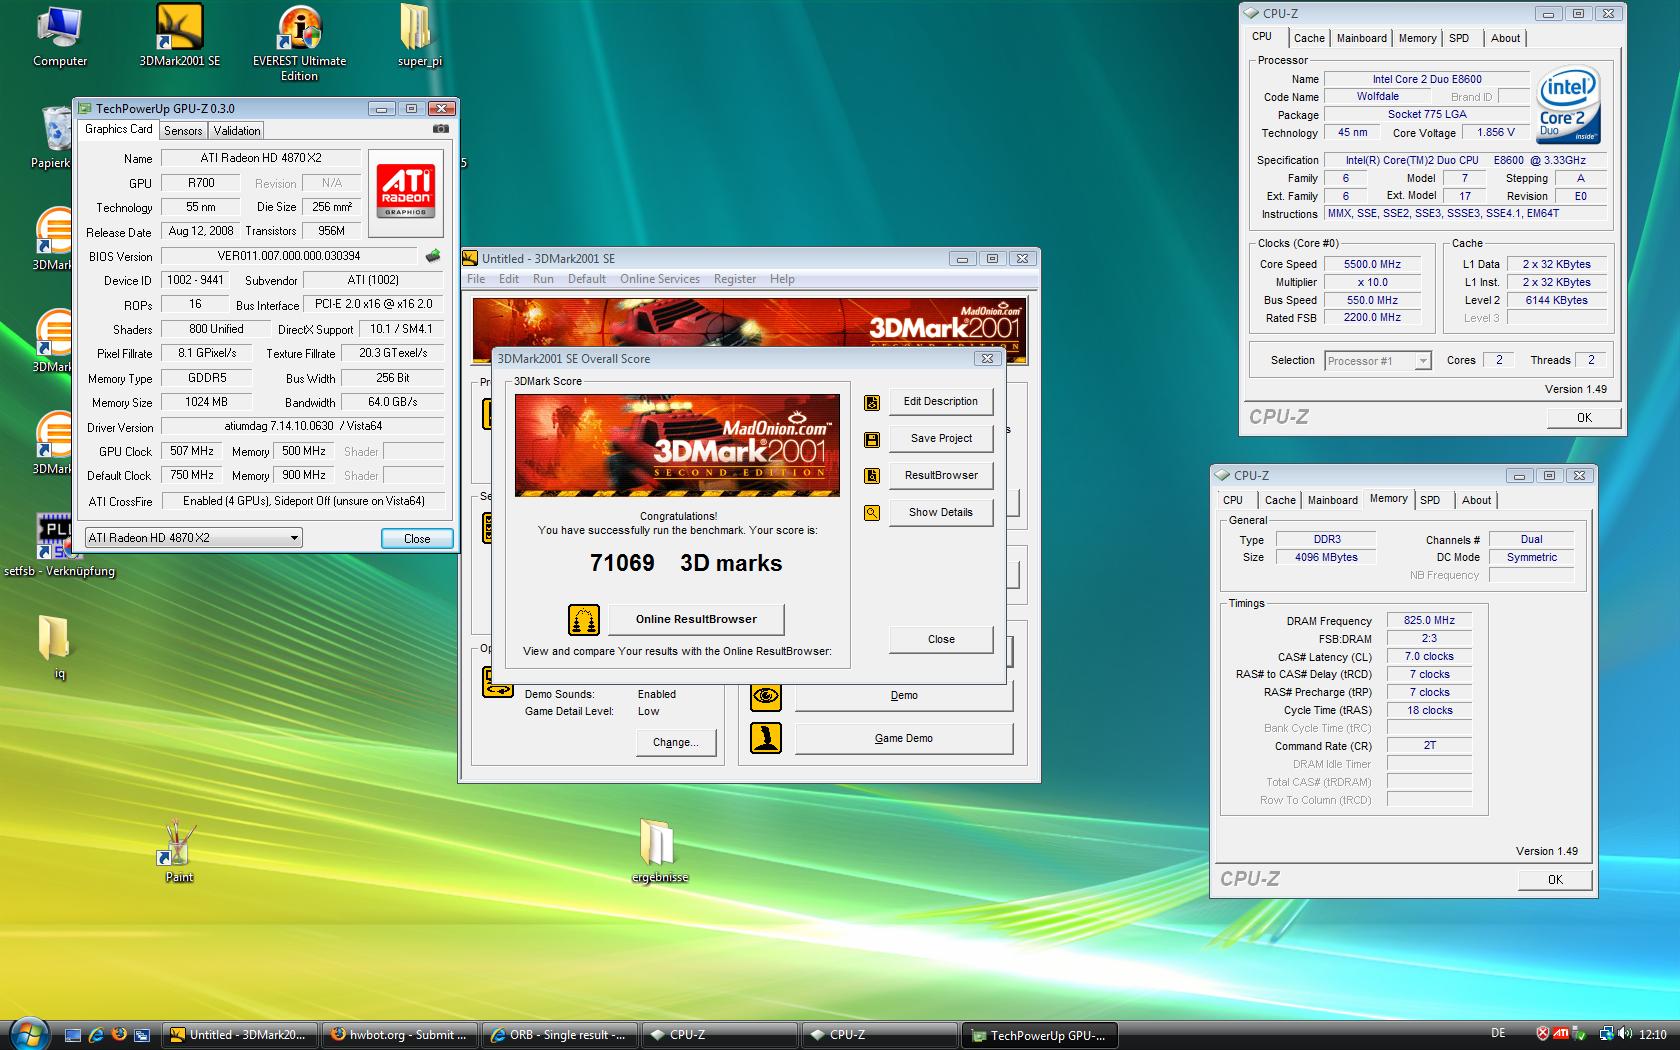Click OK in the CPU-Z Memory window
The image size is (1680, 1050).
pyautogui.click(x=1555, y=880)
